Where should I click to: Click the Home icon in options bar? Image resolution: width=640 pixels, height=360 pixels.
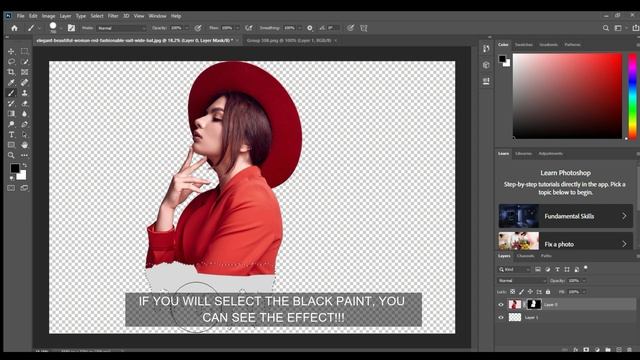(x=15, y=28)
